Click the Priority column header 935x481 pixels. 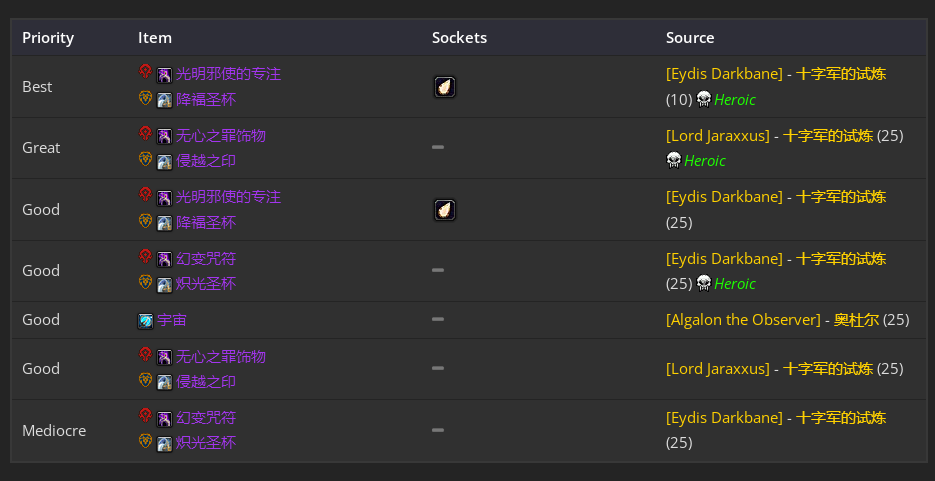48,38
